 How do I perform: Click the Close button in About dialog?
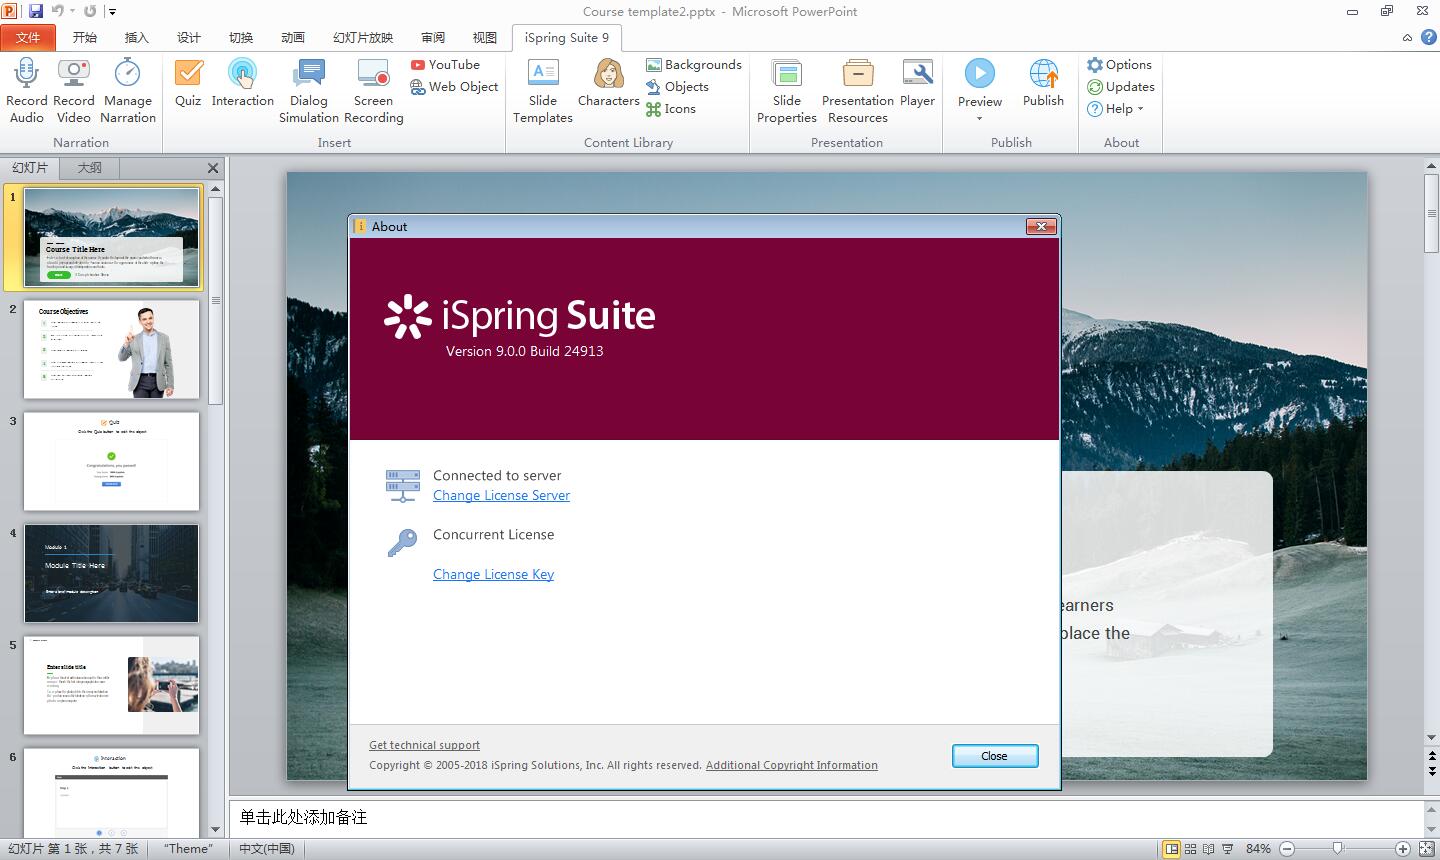(x=994, y=756)
